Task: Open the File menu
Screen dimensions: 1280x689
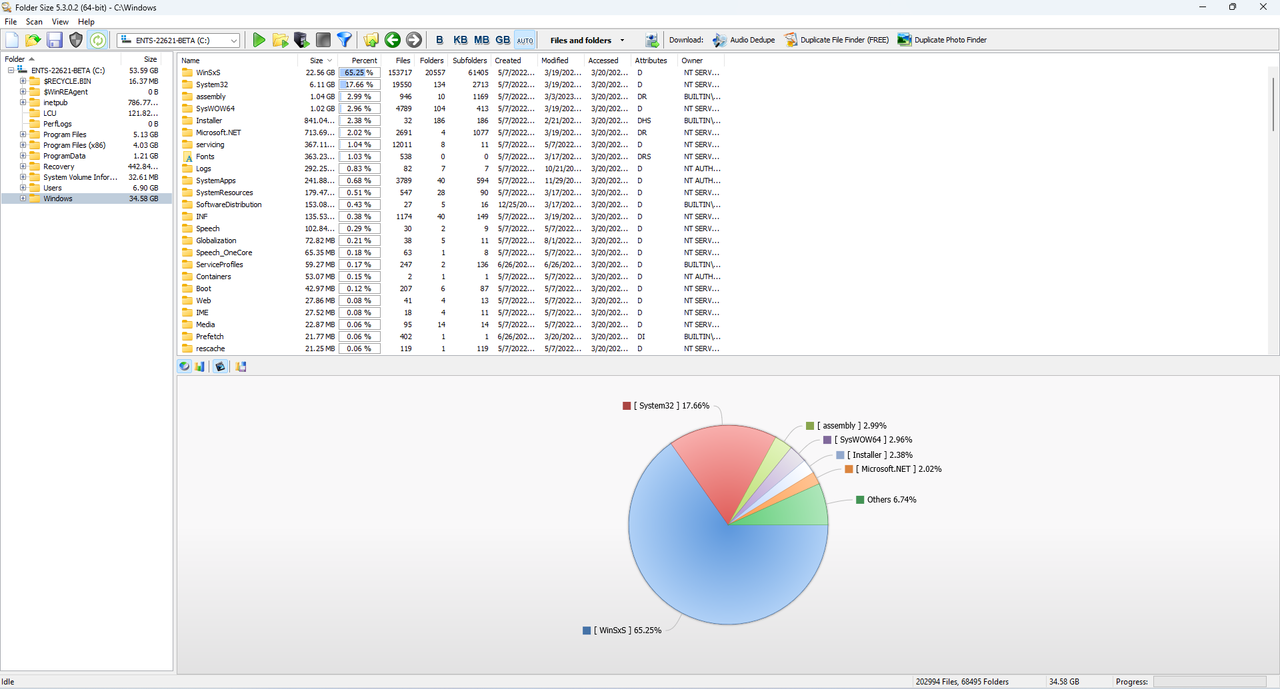Action: [x=11, y=21]
